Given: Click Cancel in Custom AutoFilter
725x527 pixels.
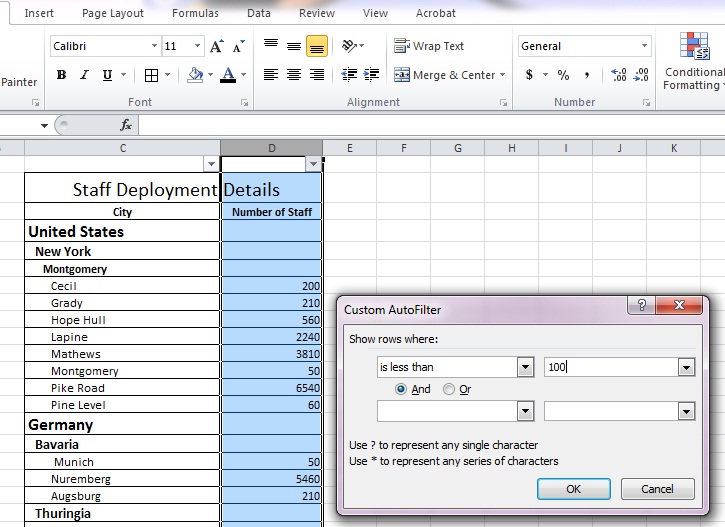Looking at the screenshot, I should click(x=657, y=489).
